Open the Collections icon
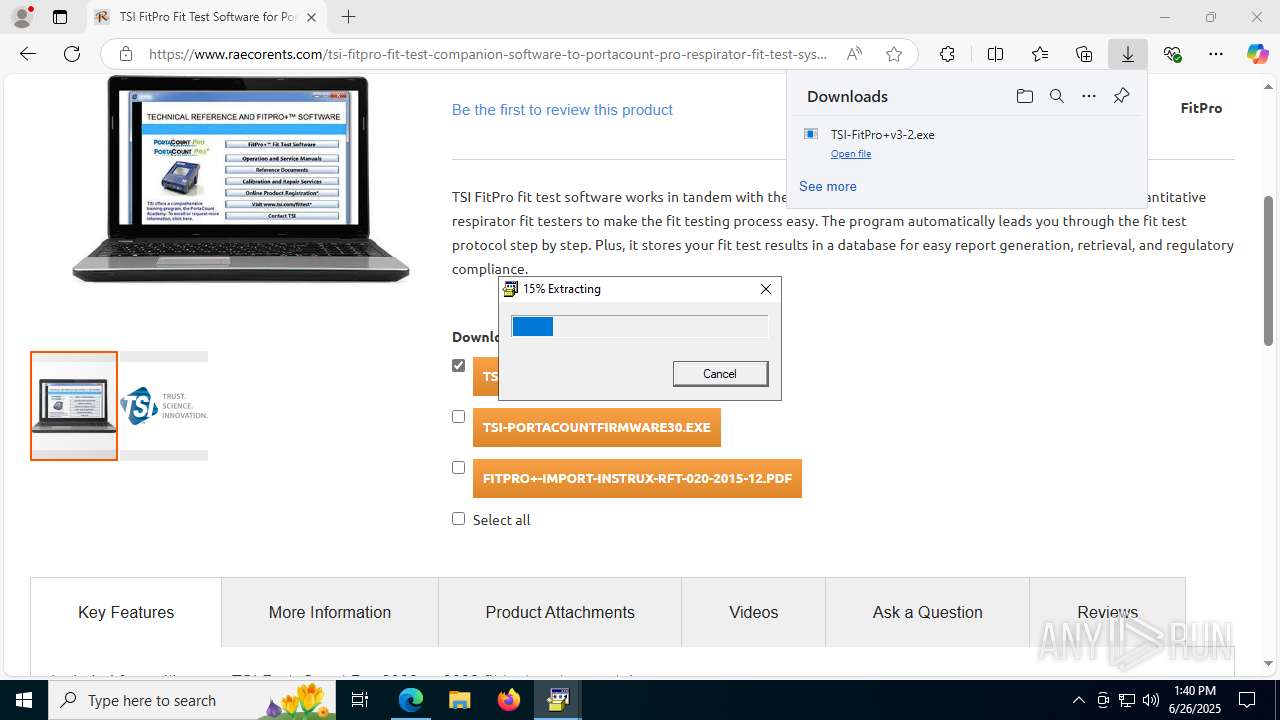The width and height of the screenshot is (1280, 720). coord(1084,54)
